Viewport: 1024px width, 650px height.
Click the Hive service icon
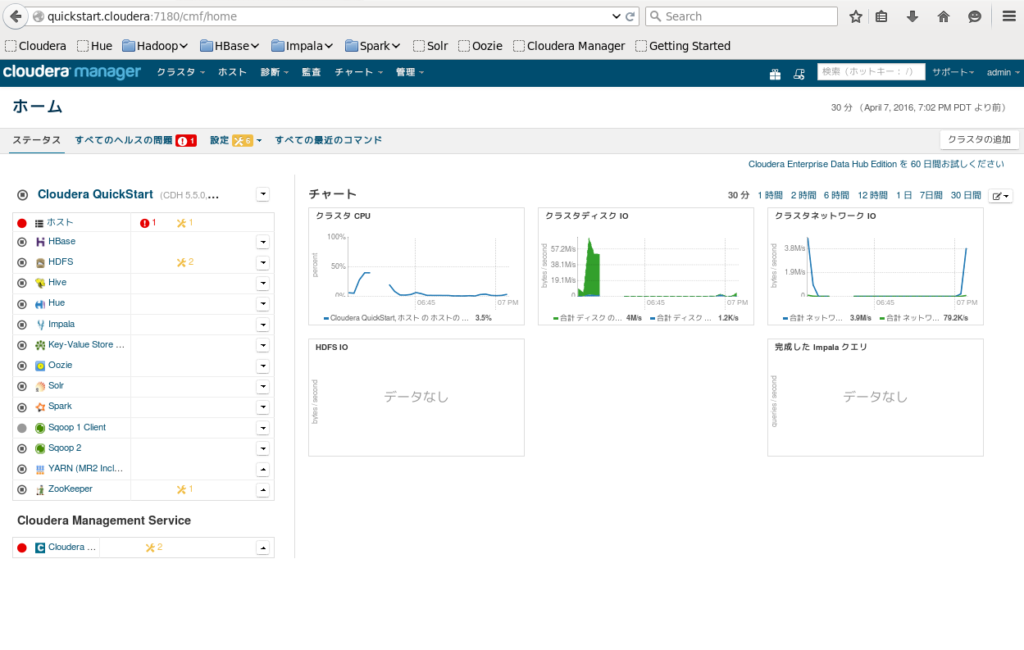click(x=40, y=283)
